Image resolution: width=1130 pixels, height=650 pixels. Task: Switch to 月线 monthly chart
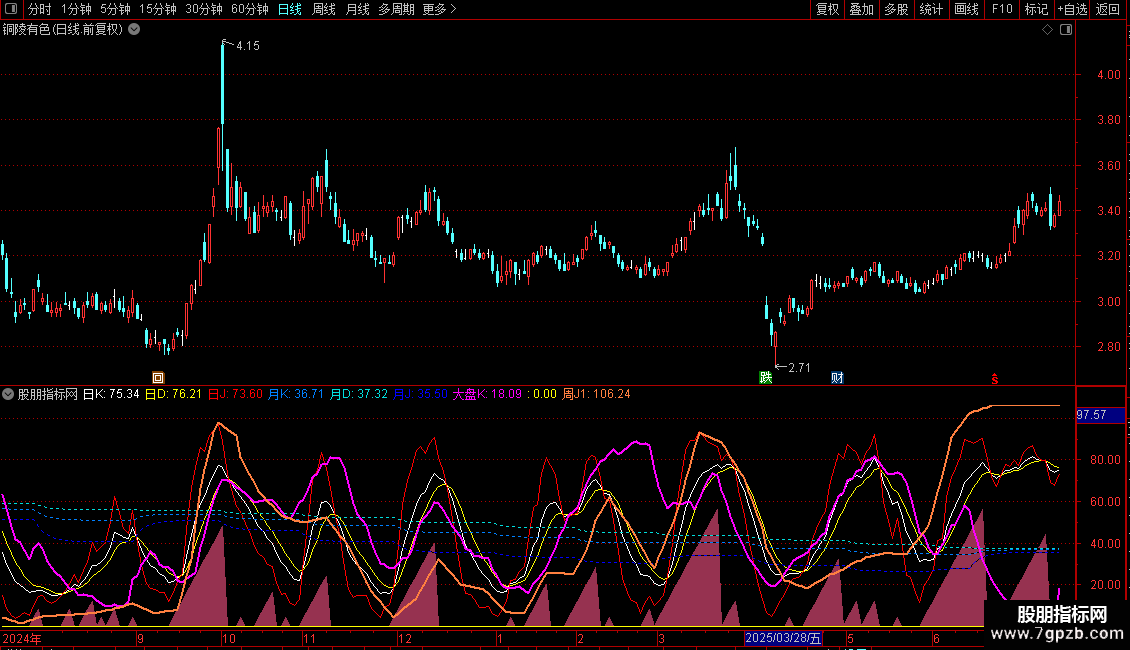357,9
